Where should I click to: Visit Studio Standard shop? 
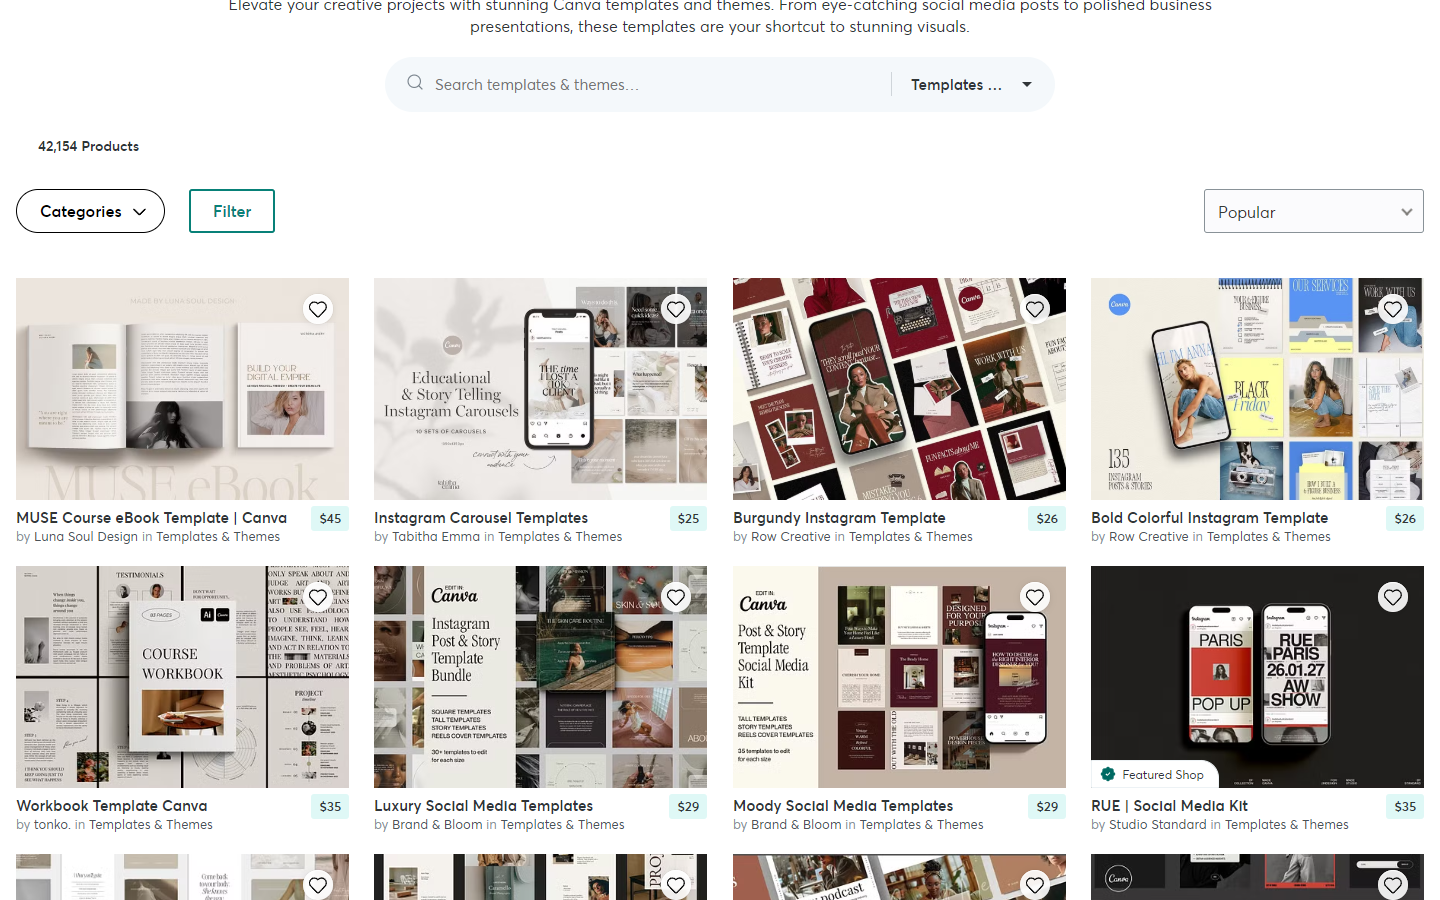click(1158, 825)
